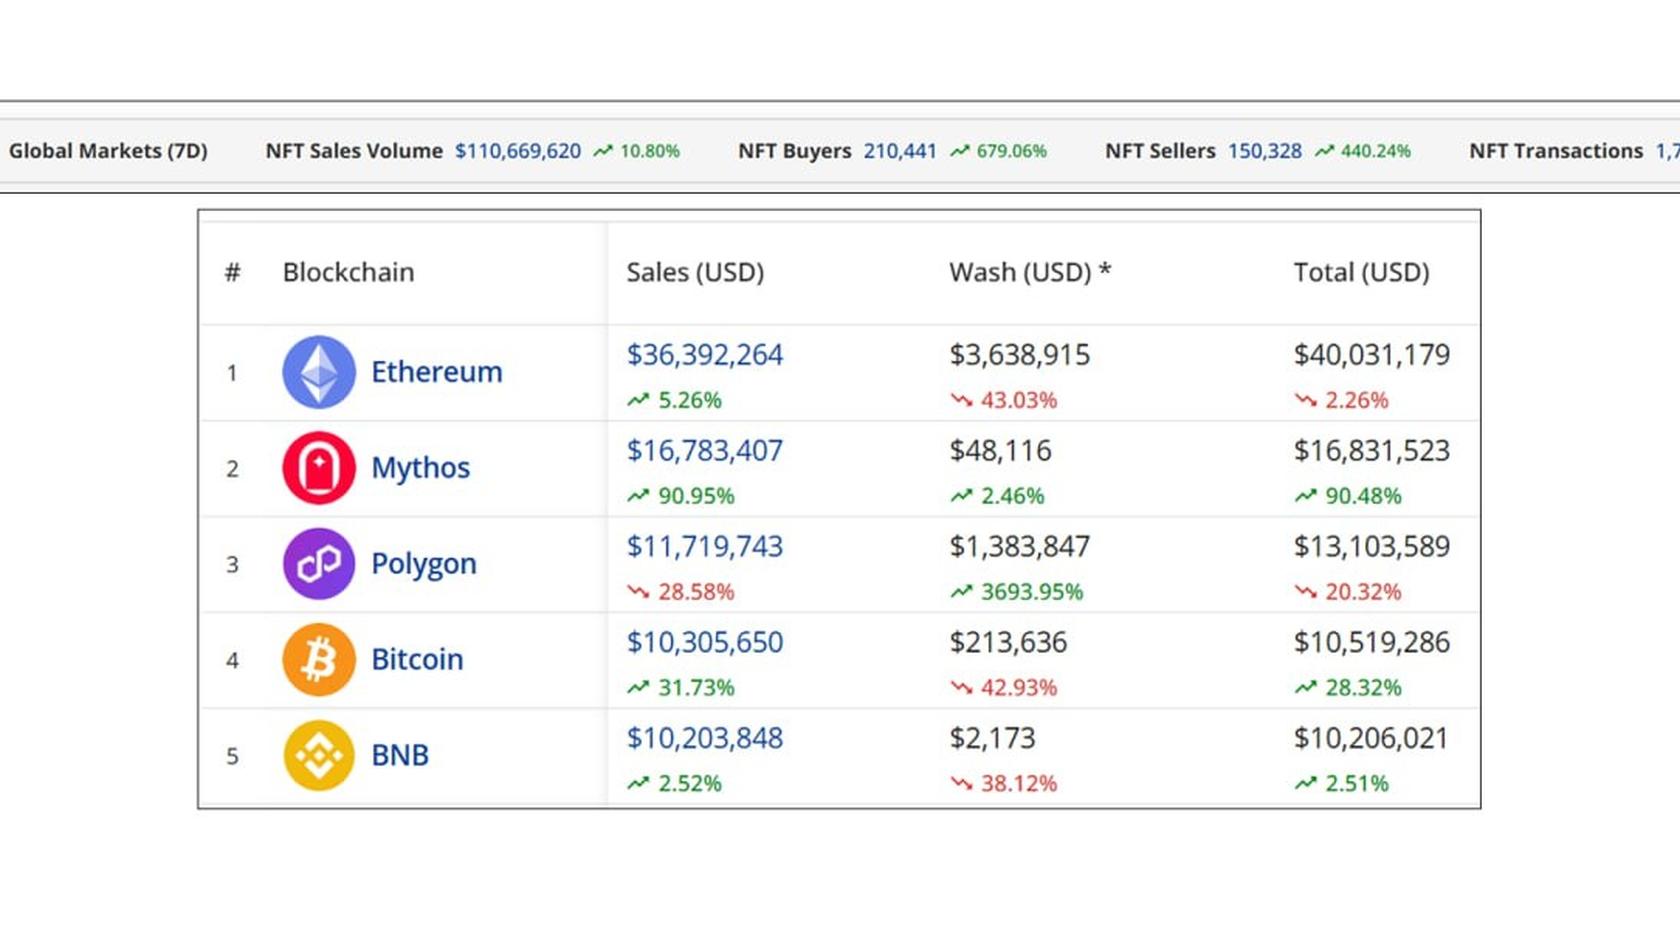Sort by the Sales (USD) column header
The width and height of the screenshot is (1680, 944).
(695, 272)
